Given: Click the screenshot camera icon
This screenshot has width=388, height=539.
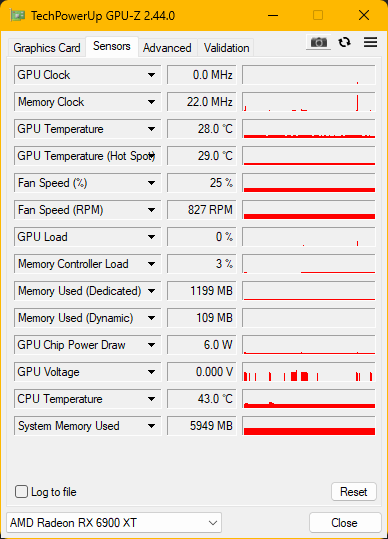Looking at the screenshot, I should pos(319,42).
